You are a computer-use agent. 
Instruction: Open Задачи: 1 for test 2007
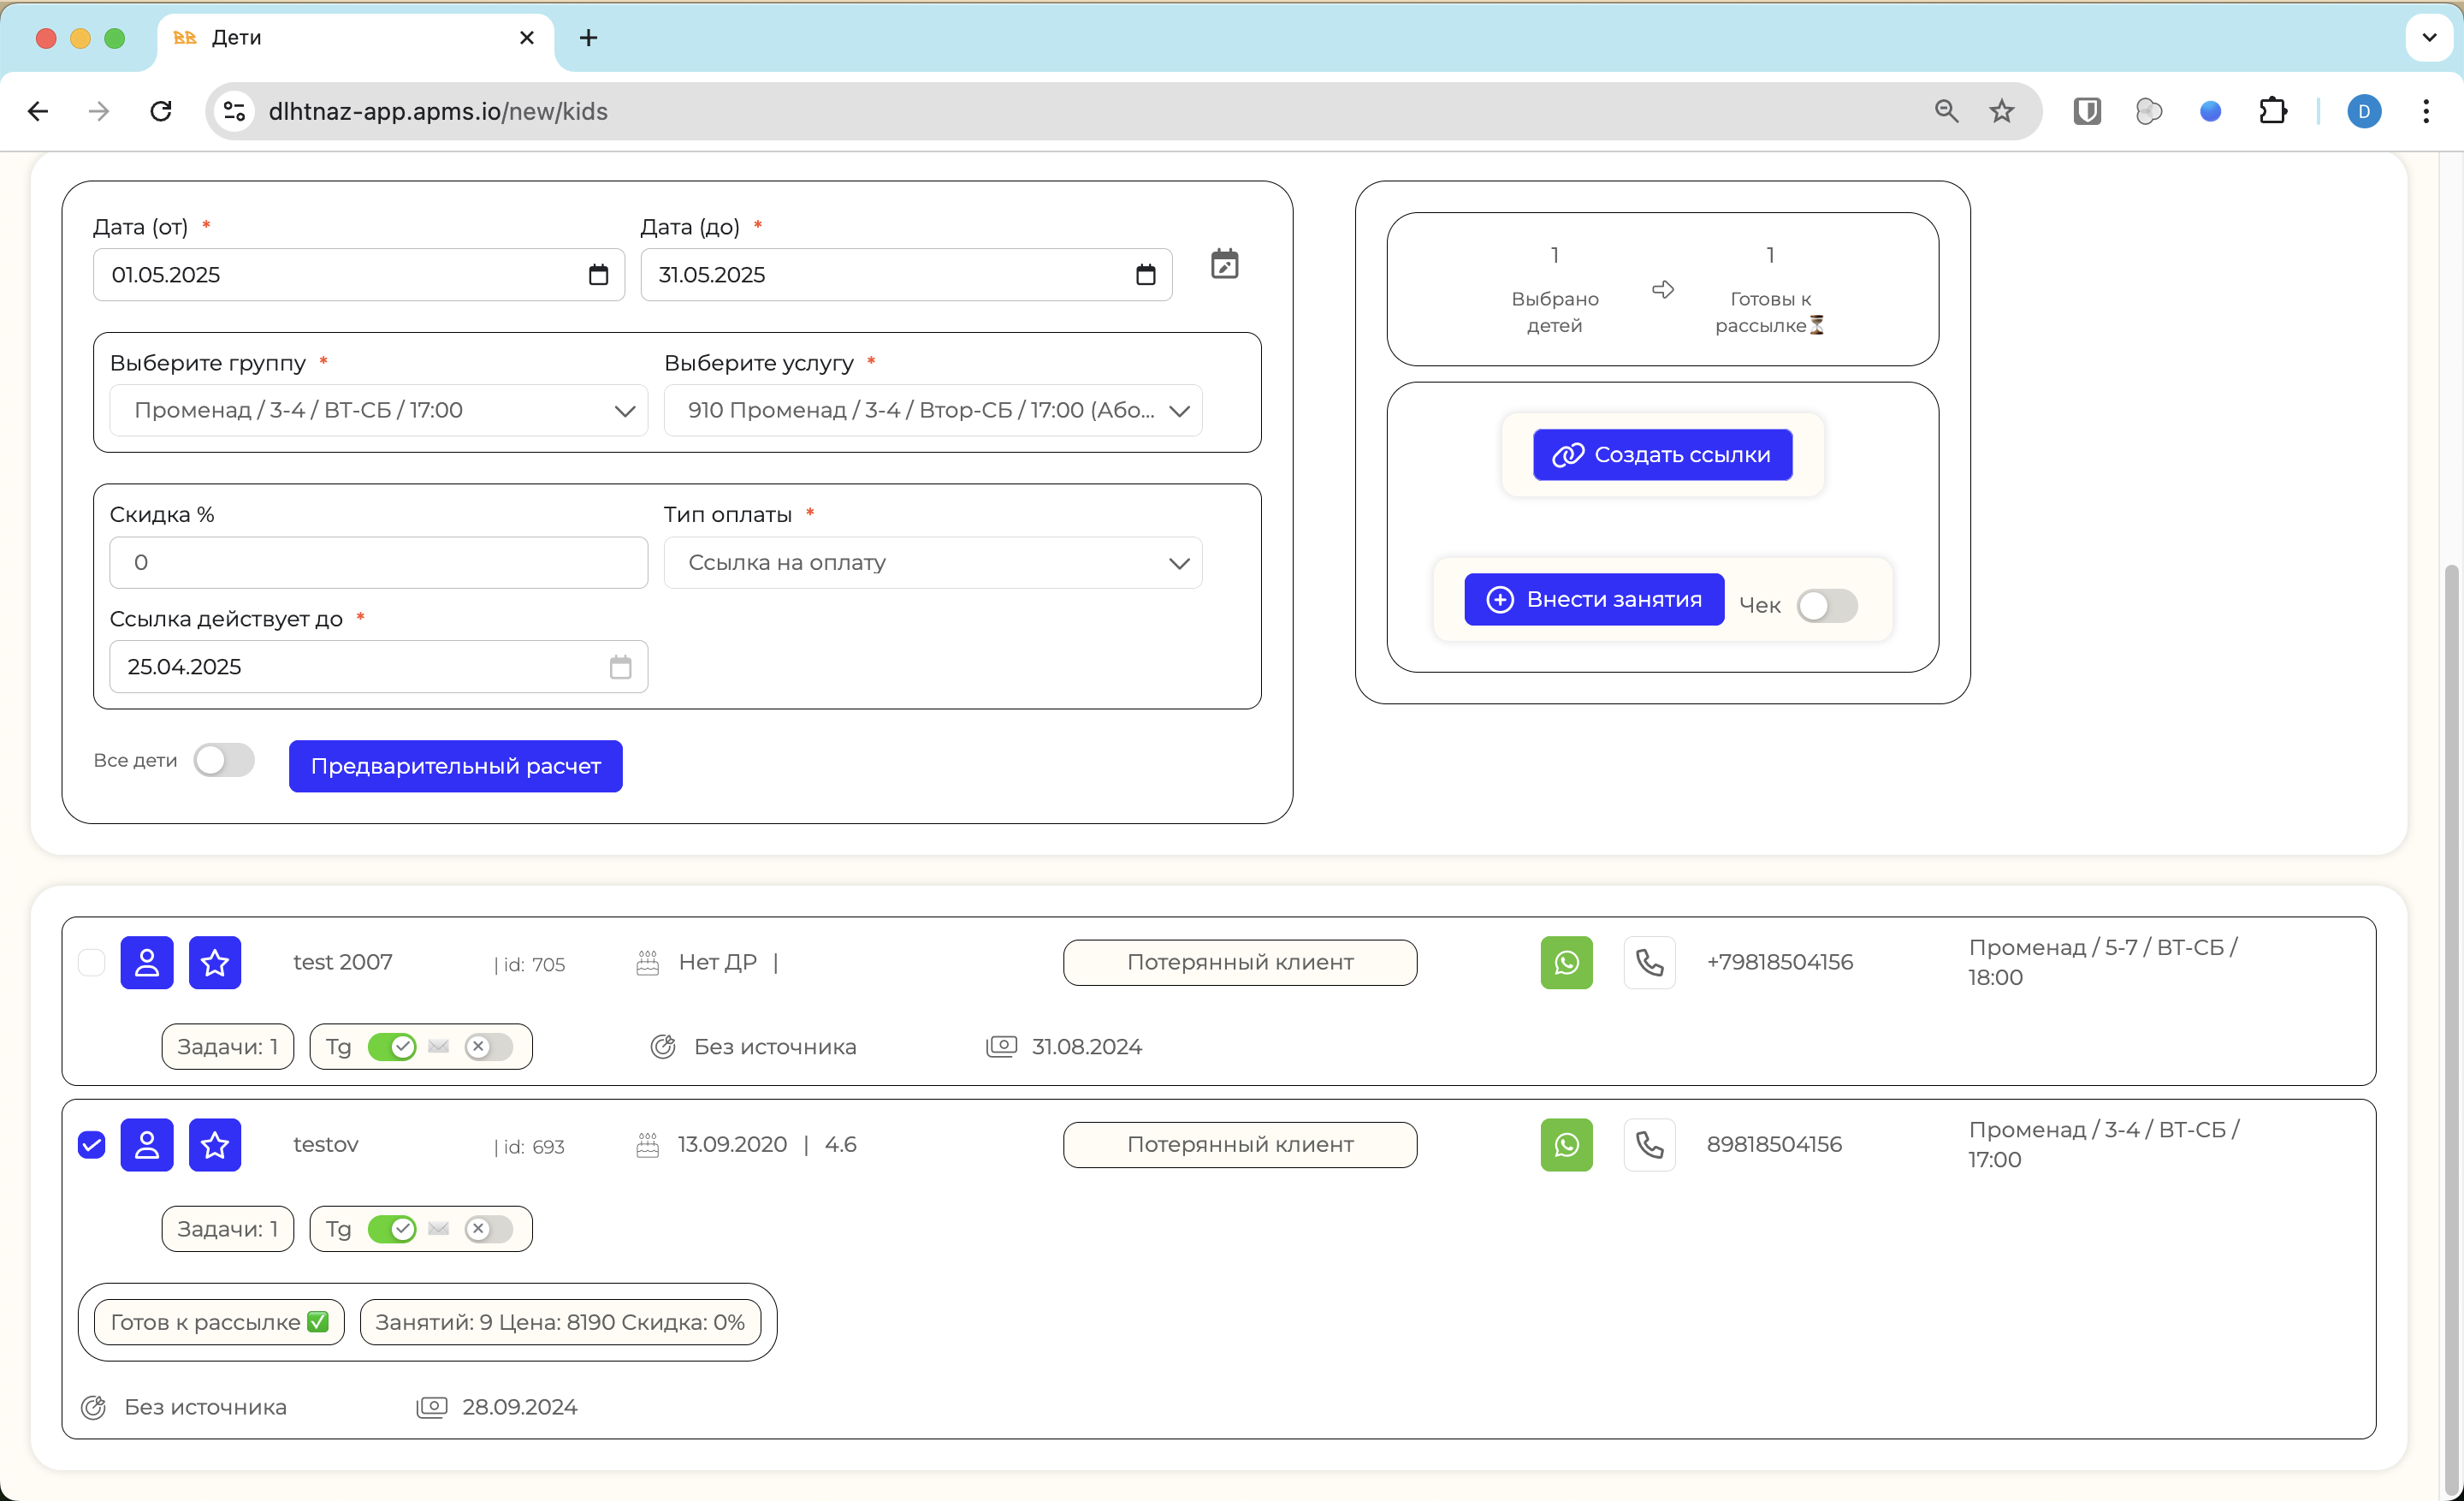coord(227,1046)
